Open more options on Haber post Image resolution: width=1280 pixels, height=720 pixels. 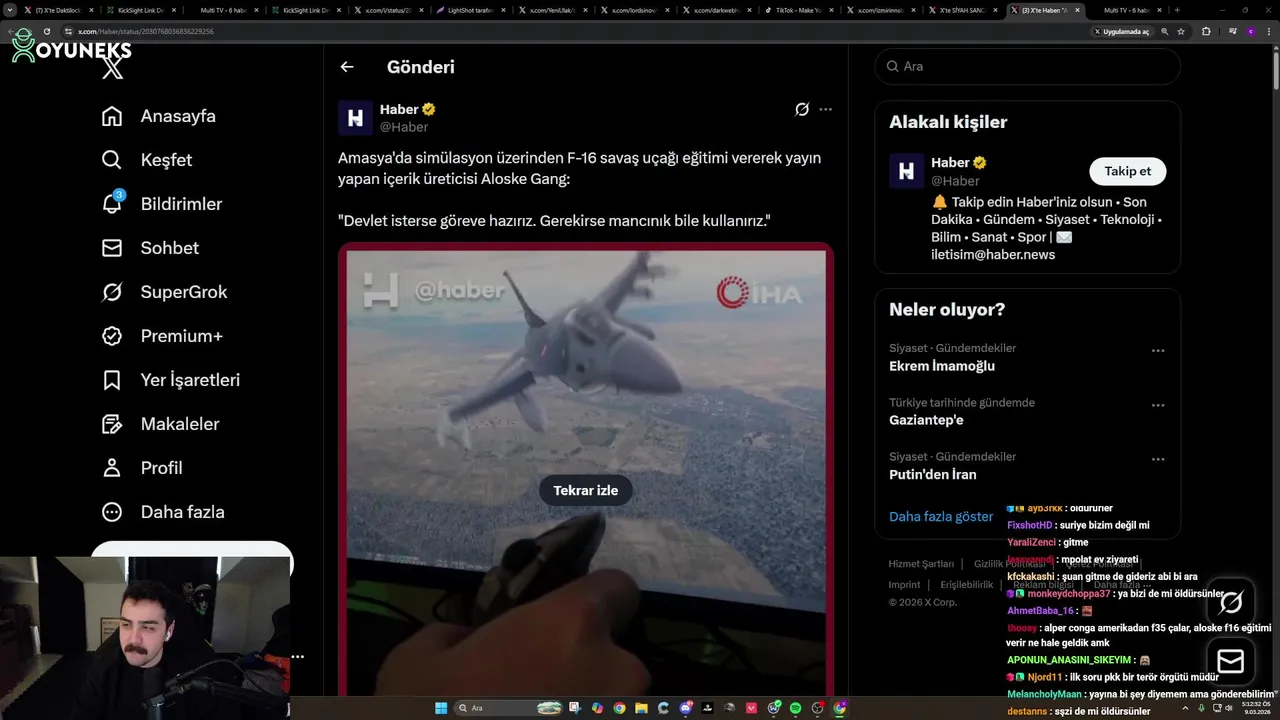click(x=825, y=109)
